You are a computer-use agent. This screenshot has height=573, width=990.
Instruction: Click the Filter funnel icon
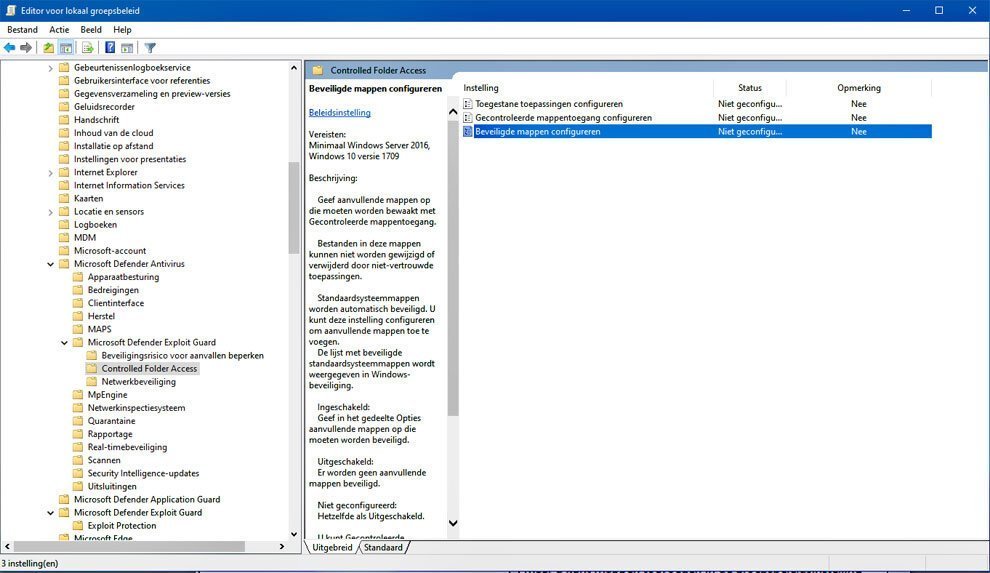150,48
